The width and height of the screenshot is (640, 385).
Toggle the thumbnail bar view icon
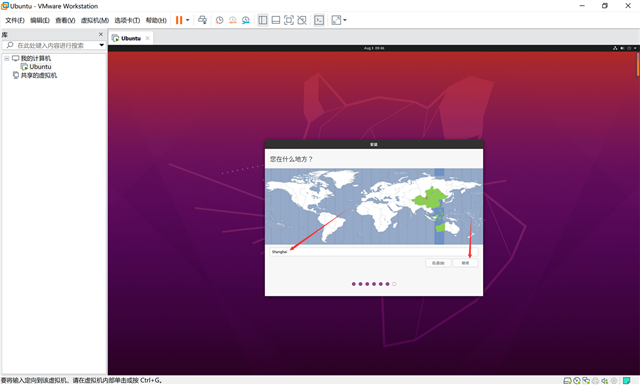(276, 20)
